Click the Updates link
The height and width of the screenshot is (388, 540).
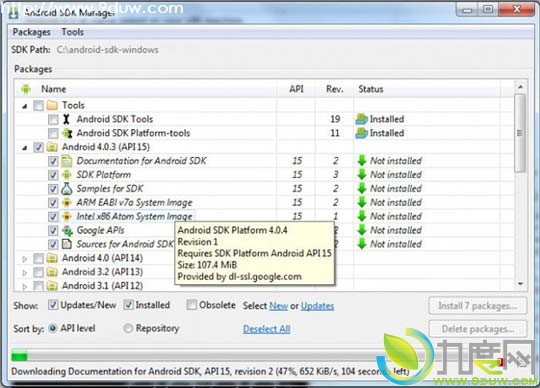(317, 306)
